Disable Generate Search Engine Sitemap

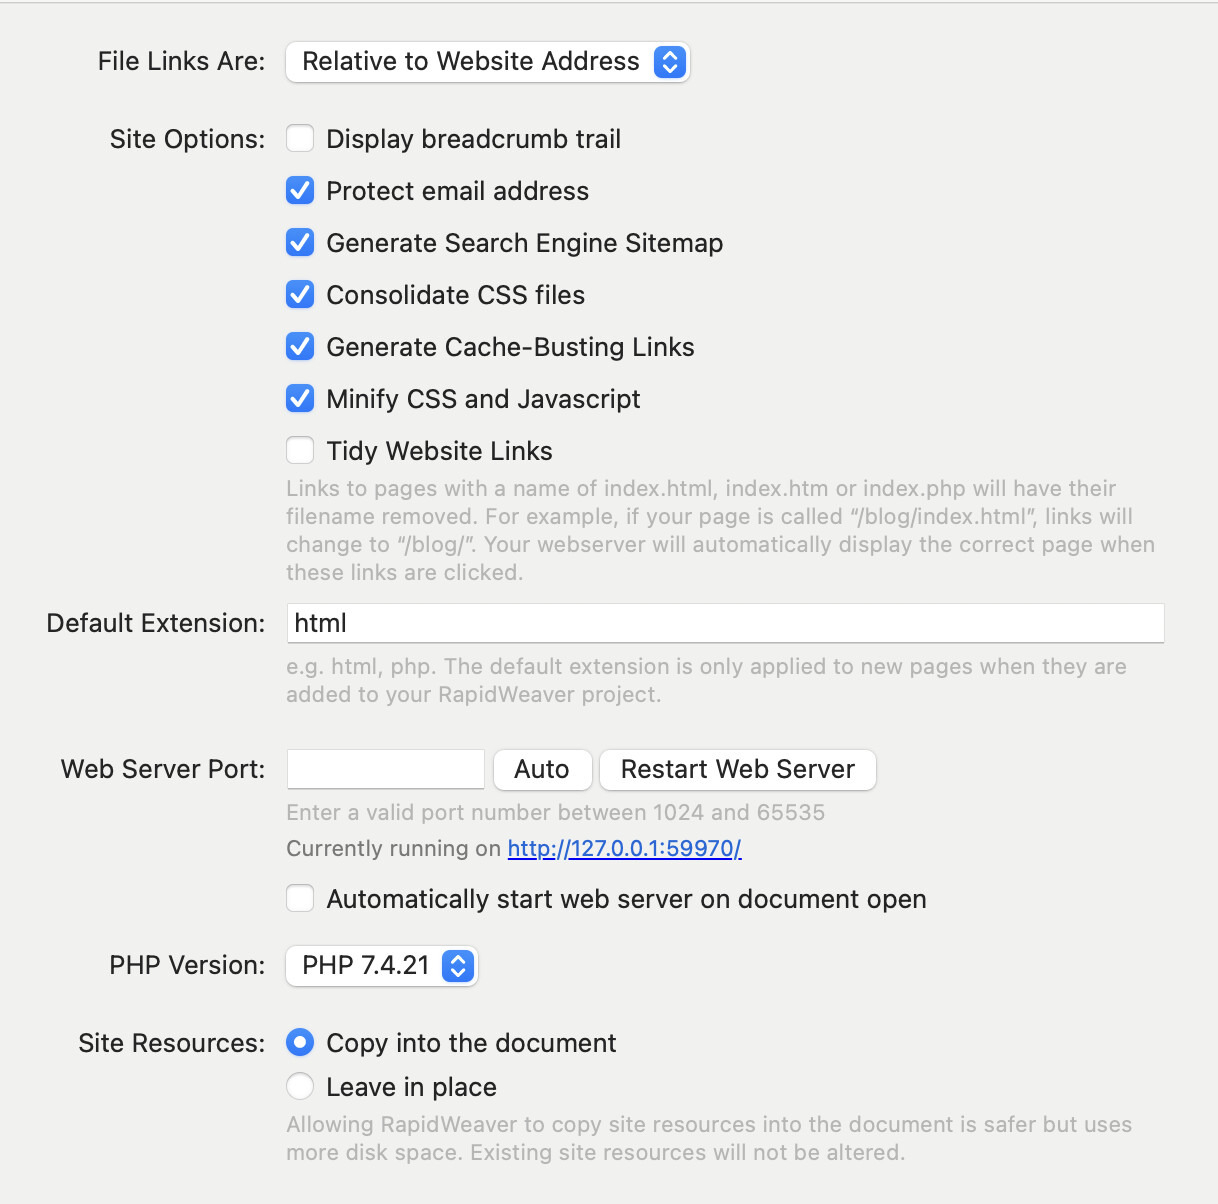pyautogui.click(x=300, y=242)
